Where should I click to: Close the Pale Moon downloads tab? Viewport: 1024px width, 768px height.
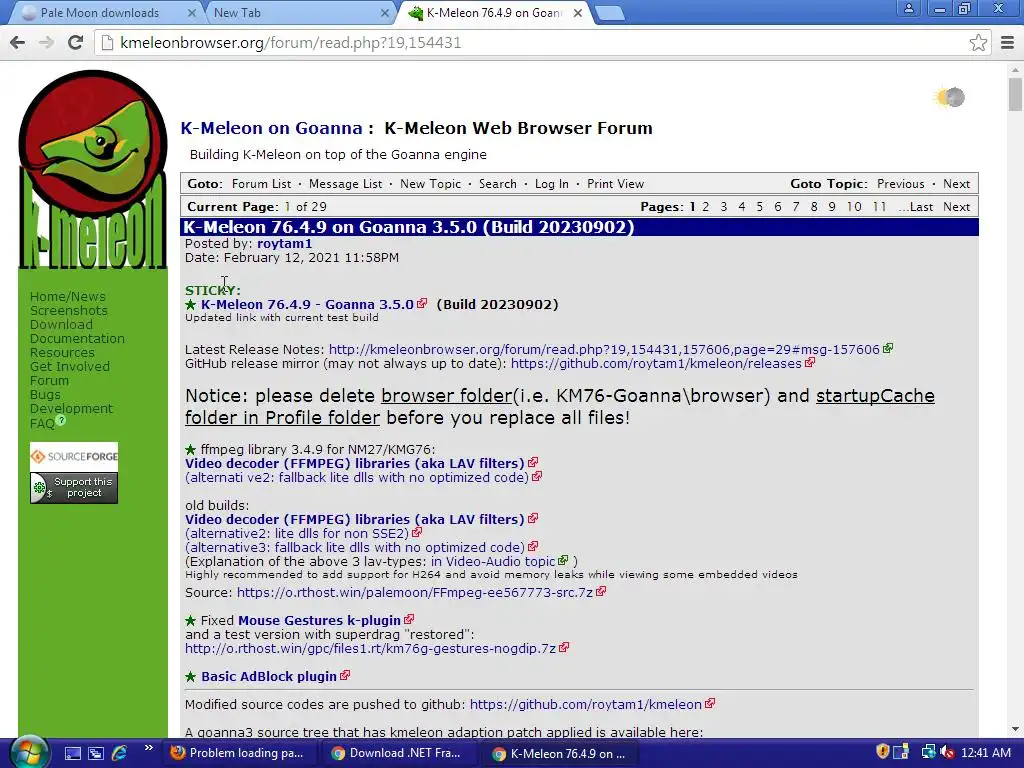[x=191, y=13]
